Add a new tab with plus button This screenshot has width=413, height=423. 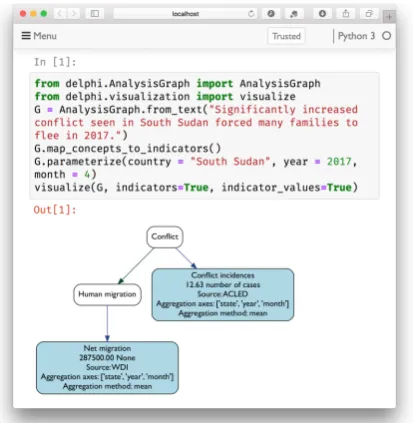click(389, 17)
